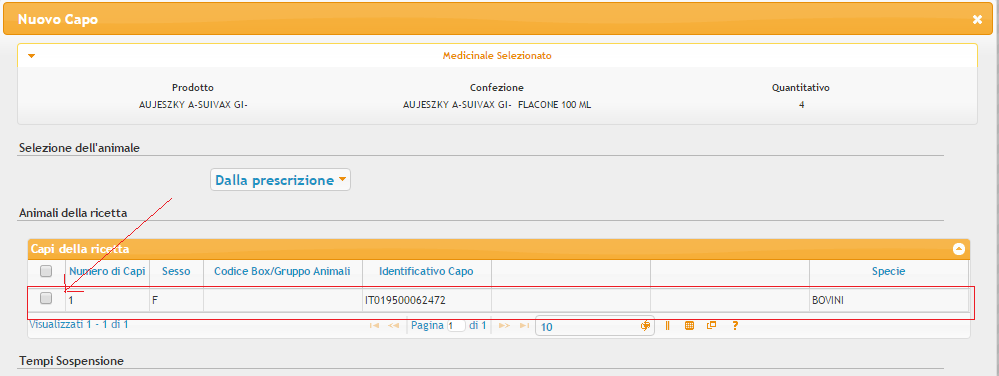Go to previous page of grid

pos(394,326)
